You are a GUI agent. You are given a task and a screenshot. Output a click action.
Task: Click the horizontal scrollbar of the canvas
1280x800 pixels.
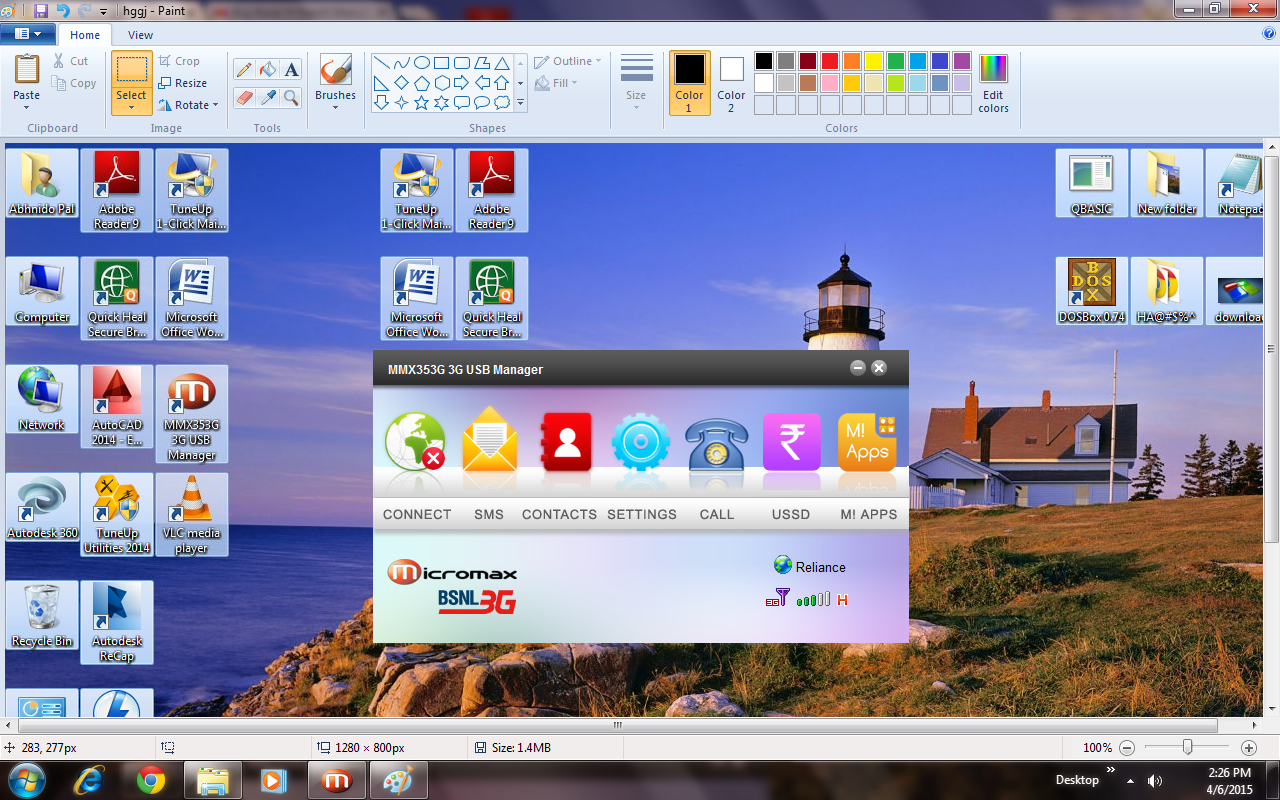coord(617,726)
